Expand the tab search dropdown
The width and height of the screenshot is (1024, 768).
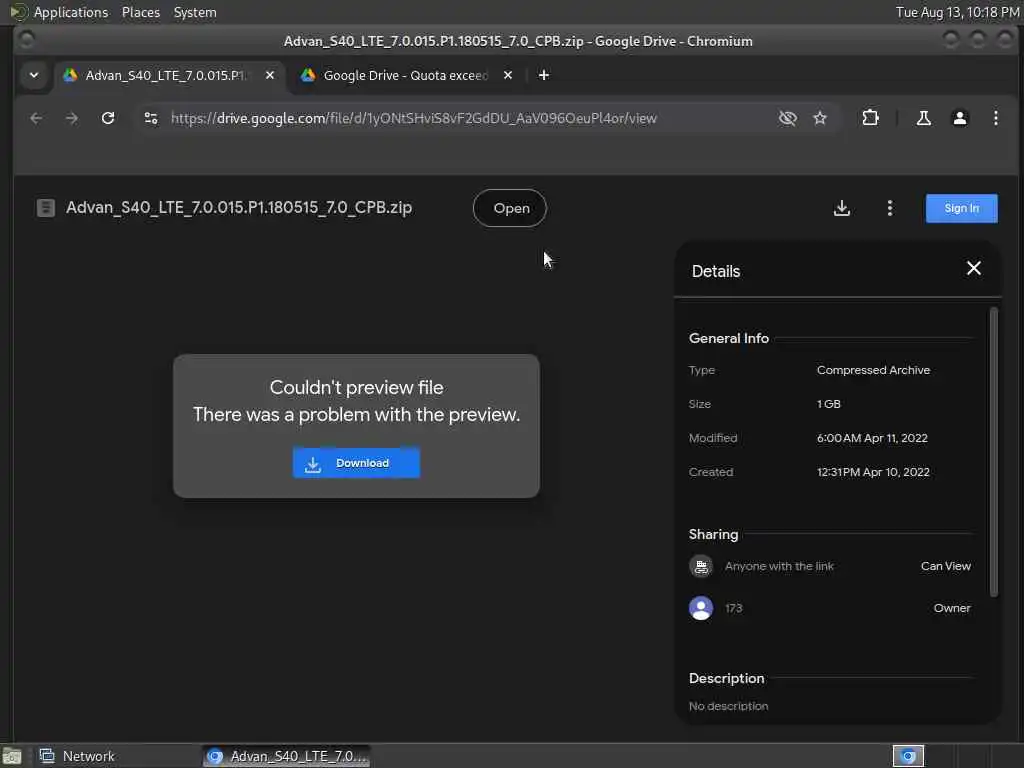pos(34,75)
